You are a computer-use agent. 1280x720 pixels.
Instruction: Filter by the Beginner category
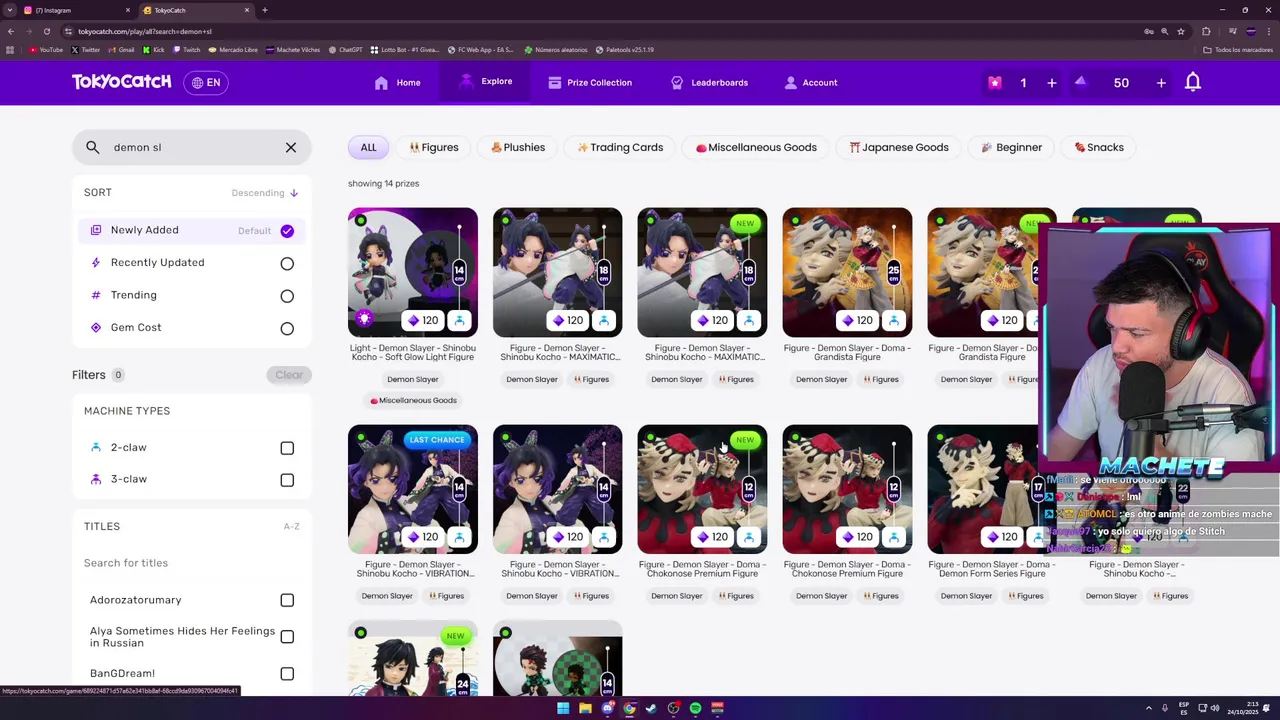click(x=1011, y=147)
